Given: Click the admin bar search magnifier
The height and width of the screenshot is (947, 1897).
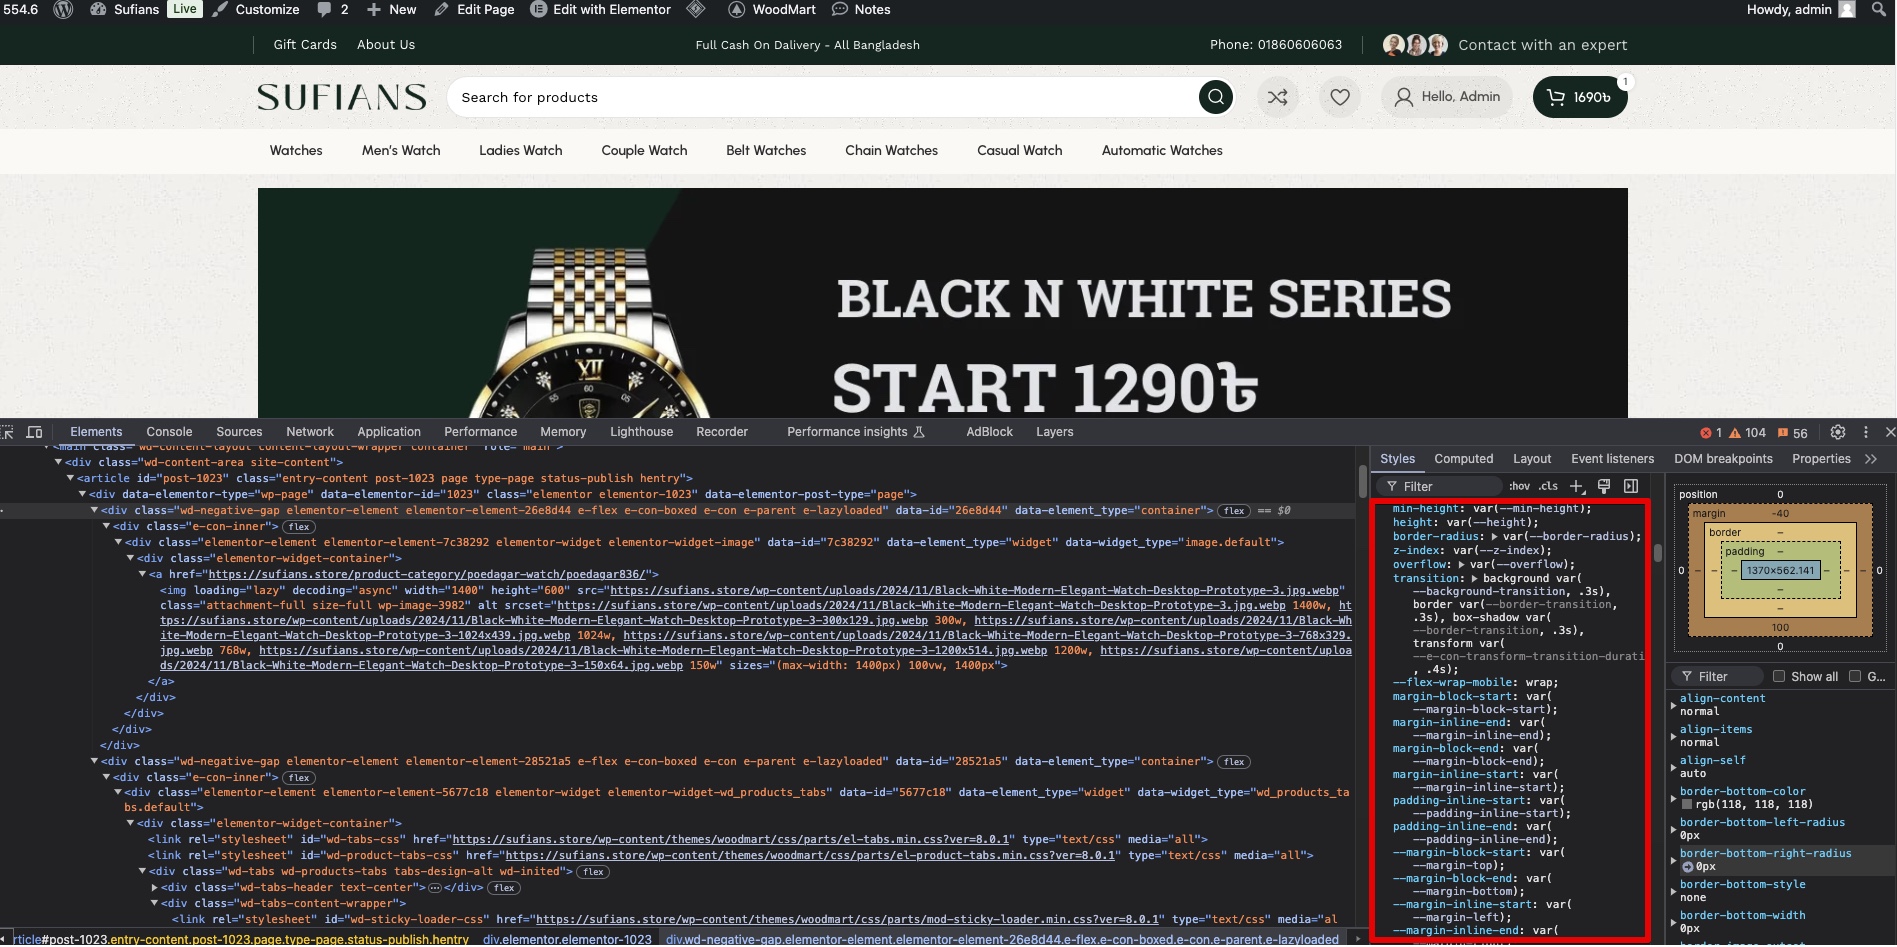Looking at the screenshot, I should (x=1879, y=9).
